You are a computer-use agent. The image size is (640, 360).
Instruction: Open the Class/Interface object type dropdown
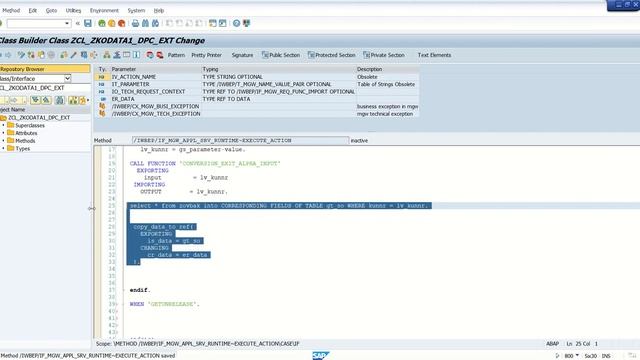click(67, 78)
